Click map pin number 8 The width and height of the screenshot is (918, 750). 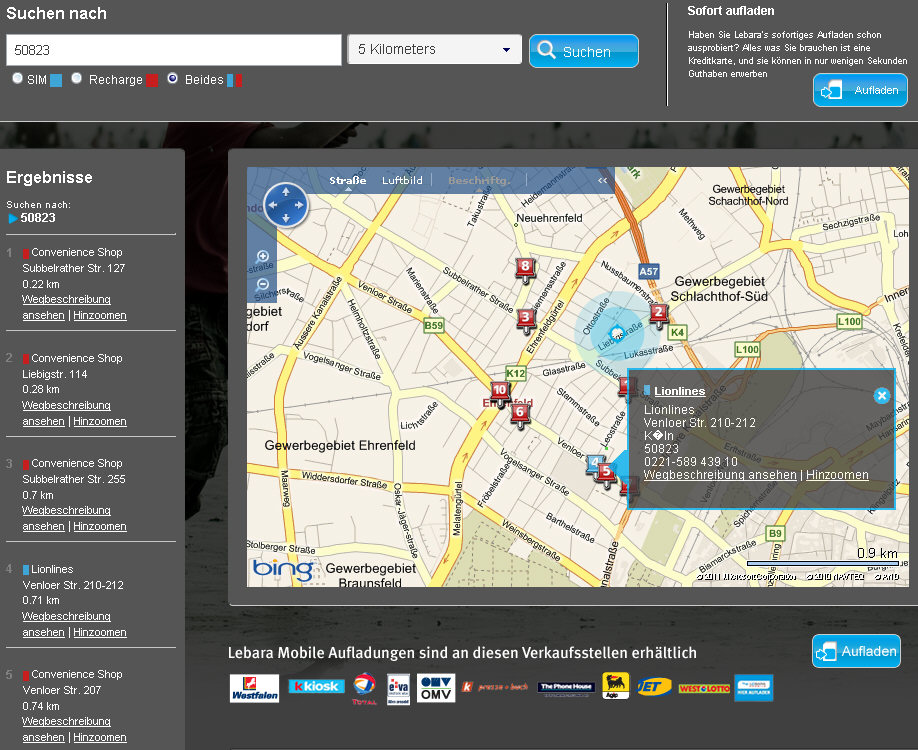point(525,269)
